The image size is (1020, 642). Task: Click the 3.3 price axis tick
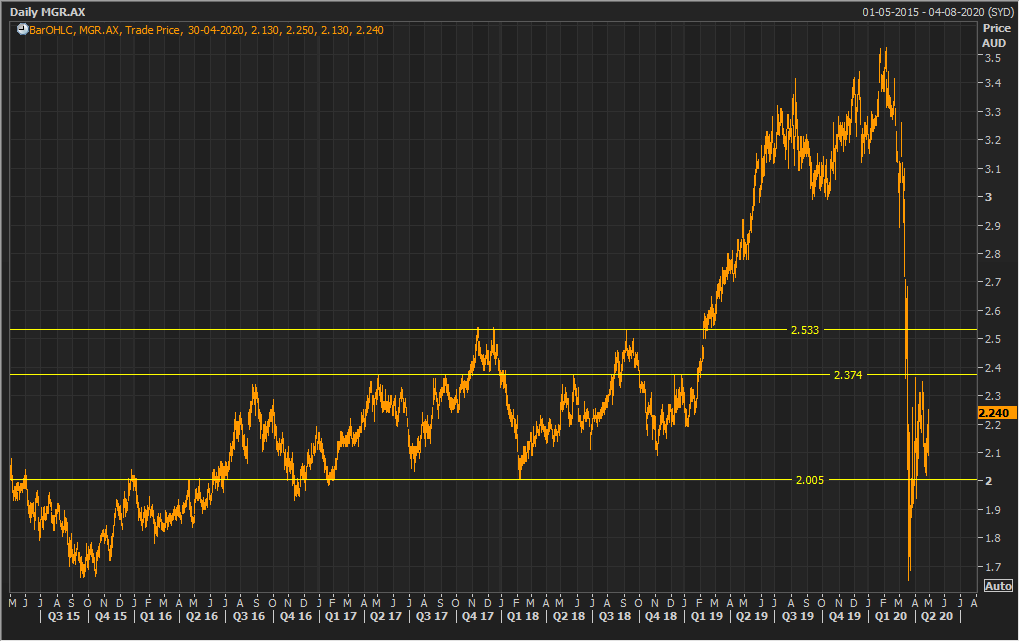(x=993, y=112)
